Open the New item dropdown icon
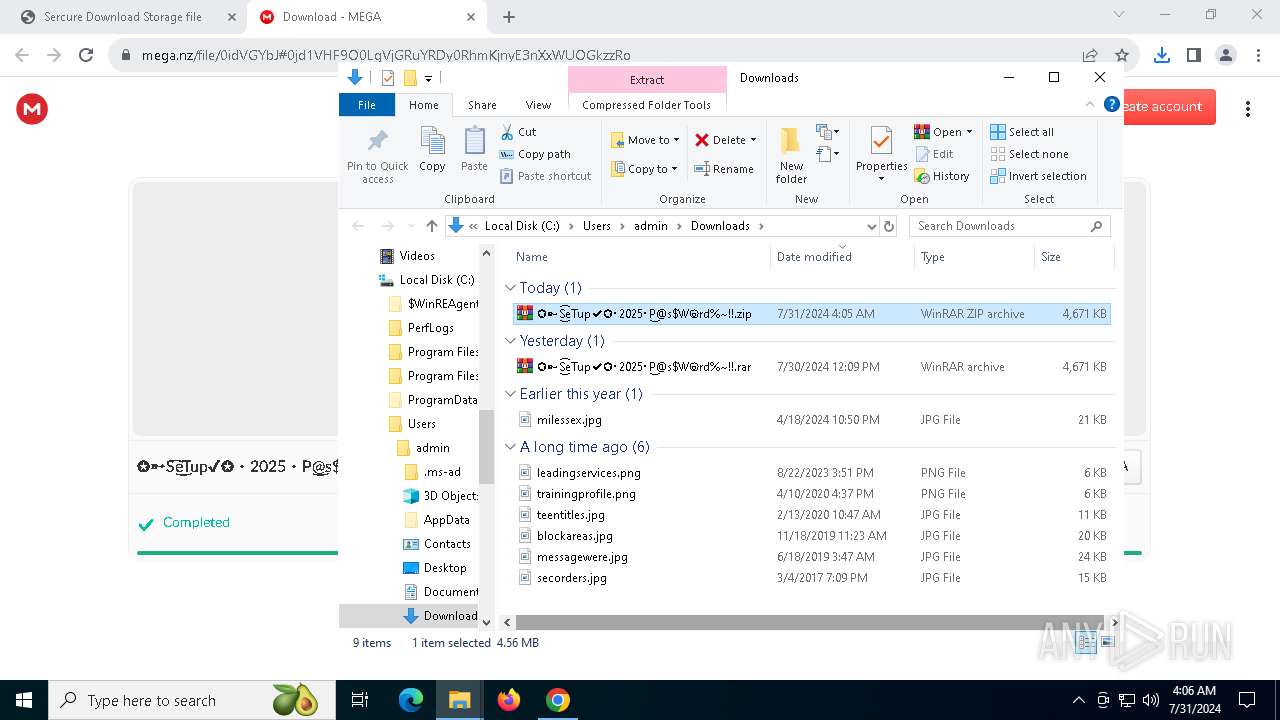 [x=826, y=132]
